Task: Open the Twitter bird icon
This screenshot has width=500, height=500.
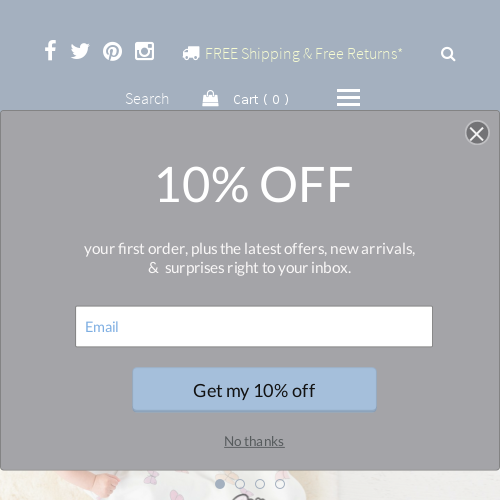Action: 80,51
